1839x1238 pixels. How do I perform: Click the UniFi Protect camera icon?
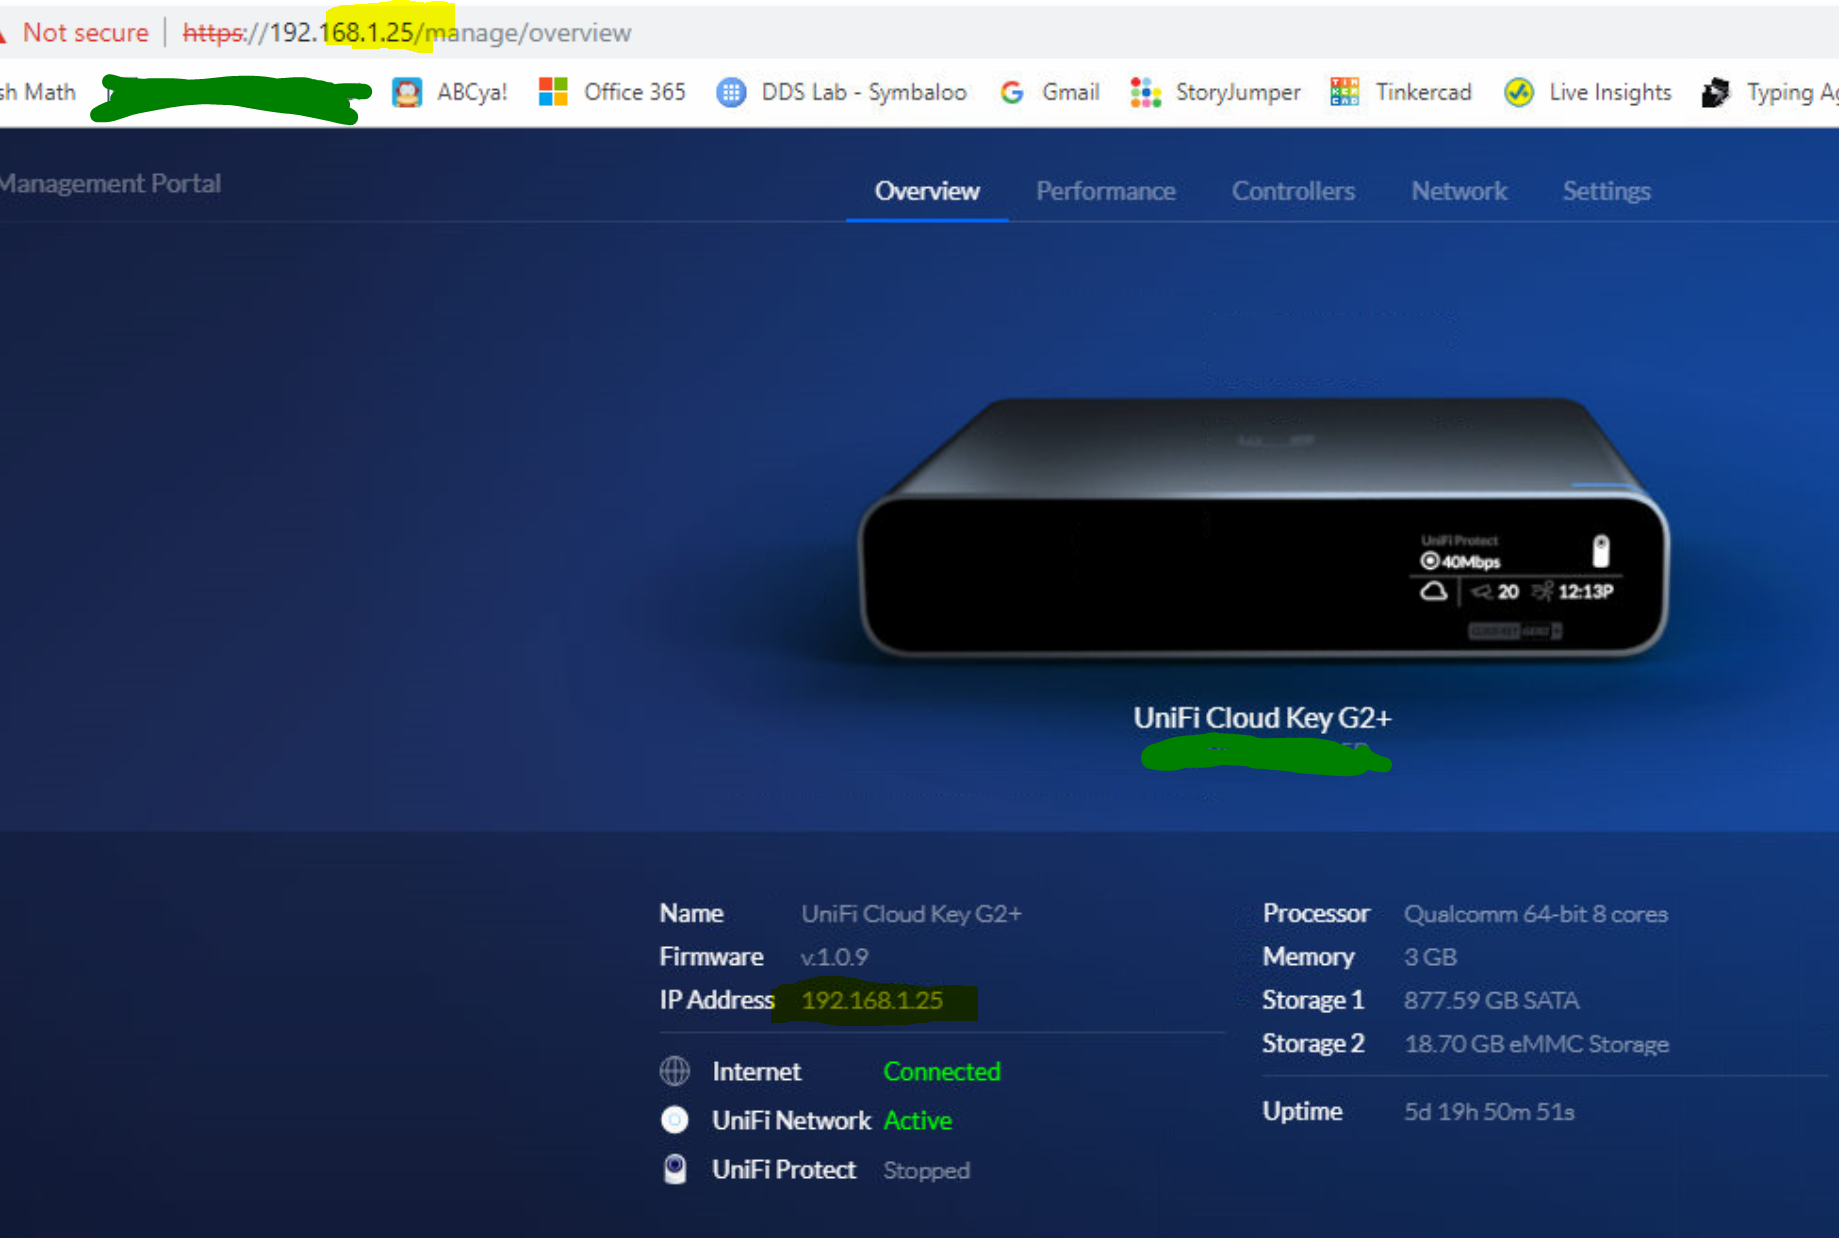(x=675, y=1169)
